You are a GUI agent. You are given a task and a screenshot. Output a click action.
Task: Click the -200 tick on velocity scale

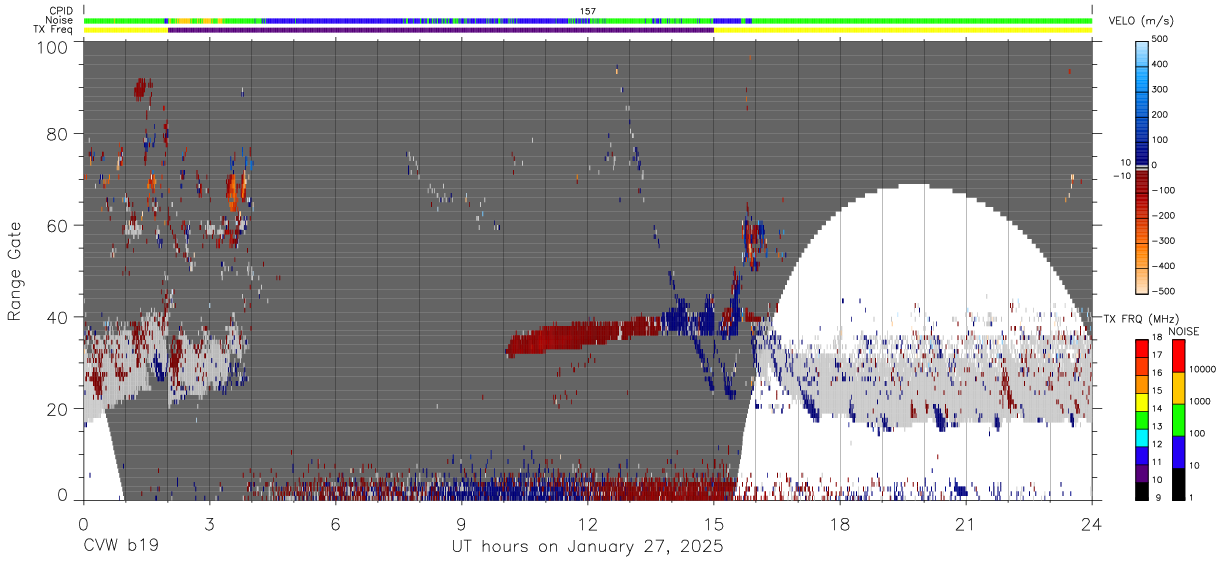pyautogui.click(x=1163, y=216)
